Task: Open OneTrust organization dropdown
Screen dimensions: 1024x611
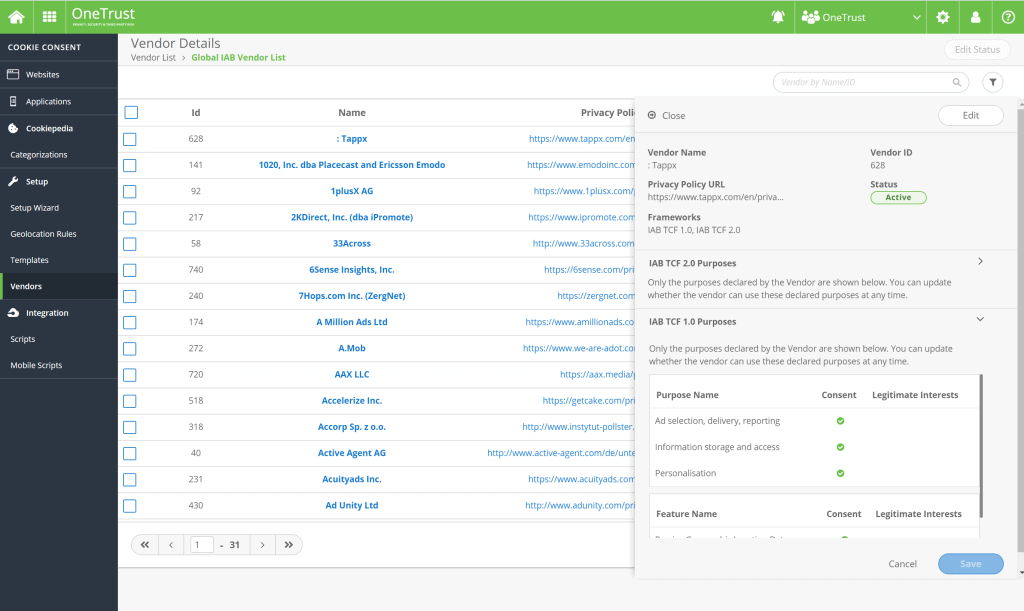Action: [x=861, y=17]
